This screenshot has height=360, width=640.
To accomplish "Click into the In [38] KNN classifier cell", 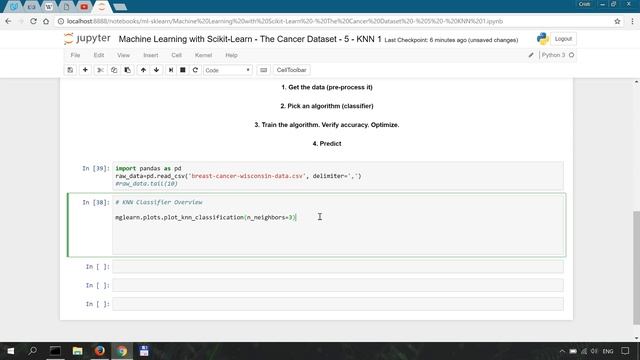I will 338,225.
